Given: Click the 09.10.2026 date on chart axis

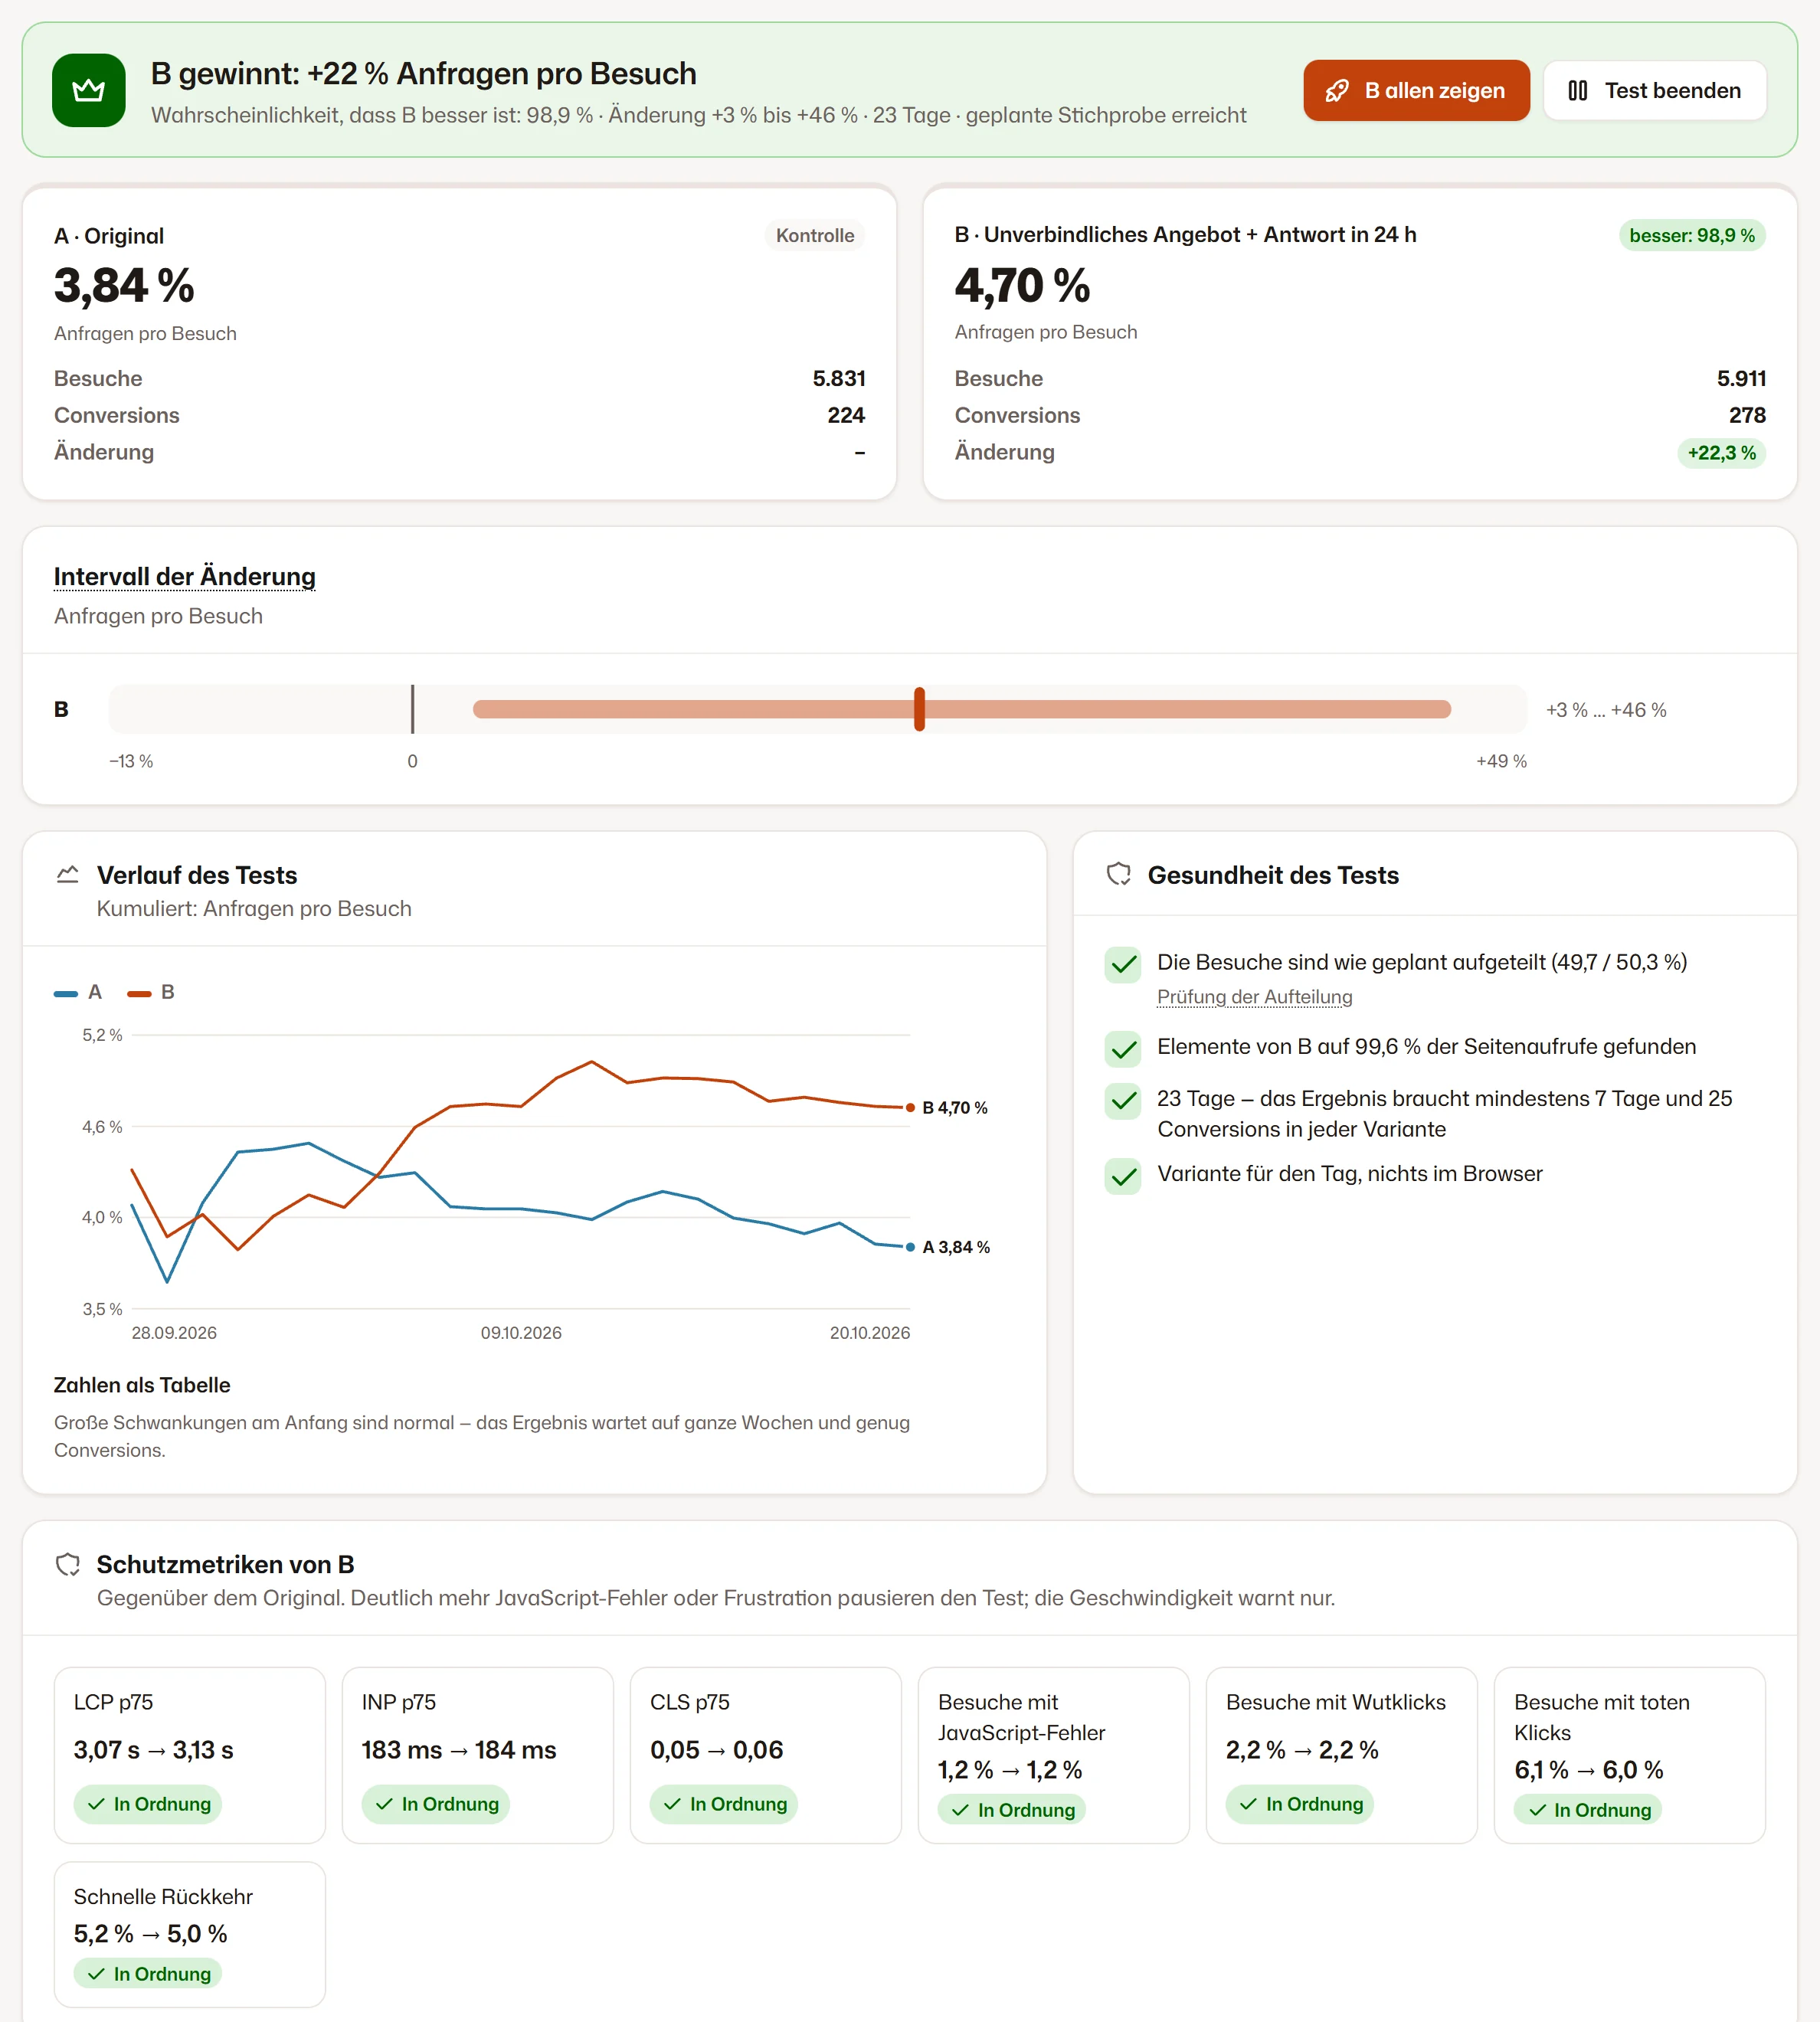Looking at the screenshot, I should click(x=521, y=1333).
